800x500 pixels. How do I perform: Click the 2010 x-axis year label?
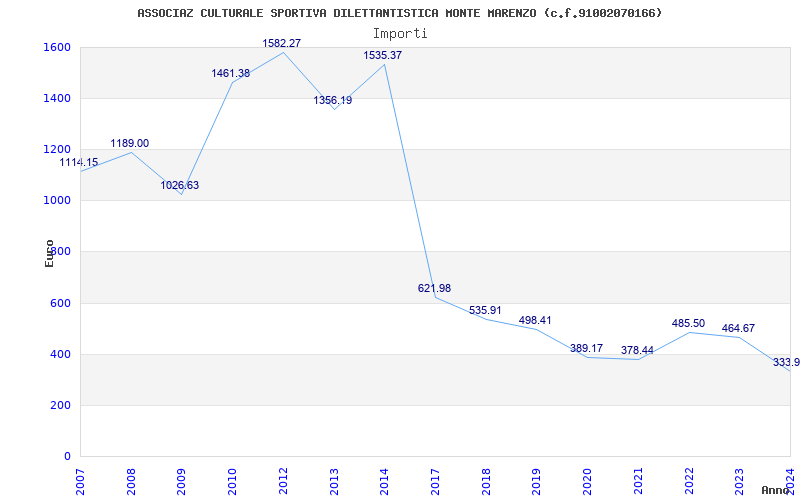(x=232, y=482)
